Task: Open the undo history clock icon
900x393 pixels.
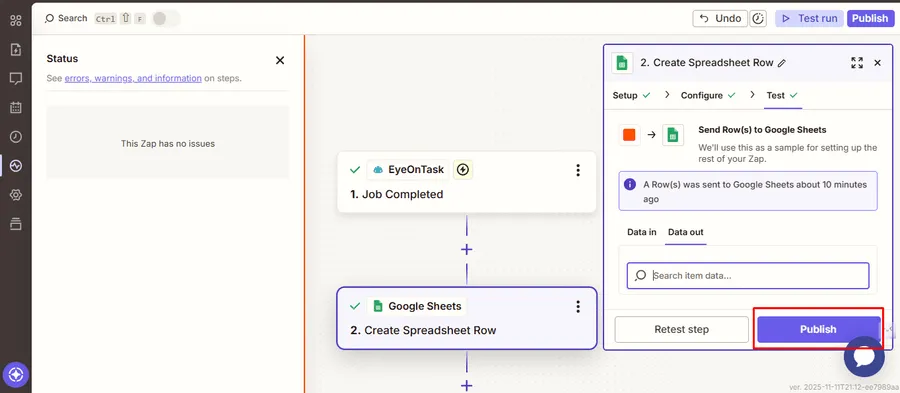Action: coord(759,18)
